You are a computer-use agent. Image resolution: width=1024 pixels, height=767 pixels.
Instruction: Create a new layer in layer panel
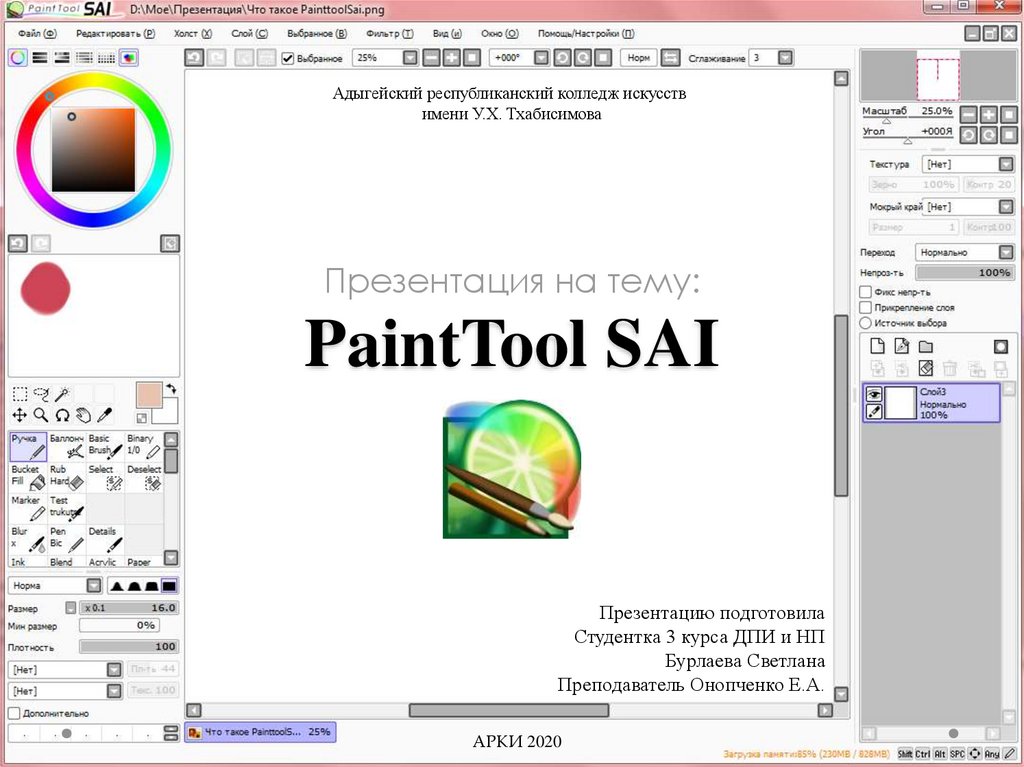coord(877,347)
